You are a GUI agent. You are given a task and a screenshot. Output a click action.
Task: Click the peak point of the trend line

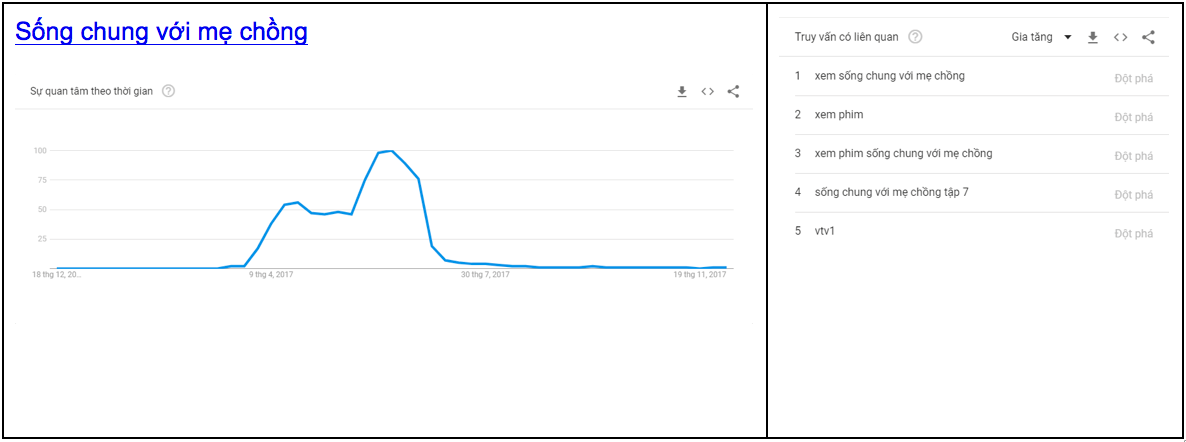point(391,151)
